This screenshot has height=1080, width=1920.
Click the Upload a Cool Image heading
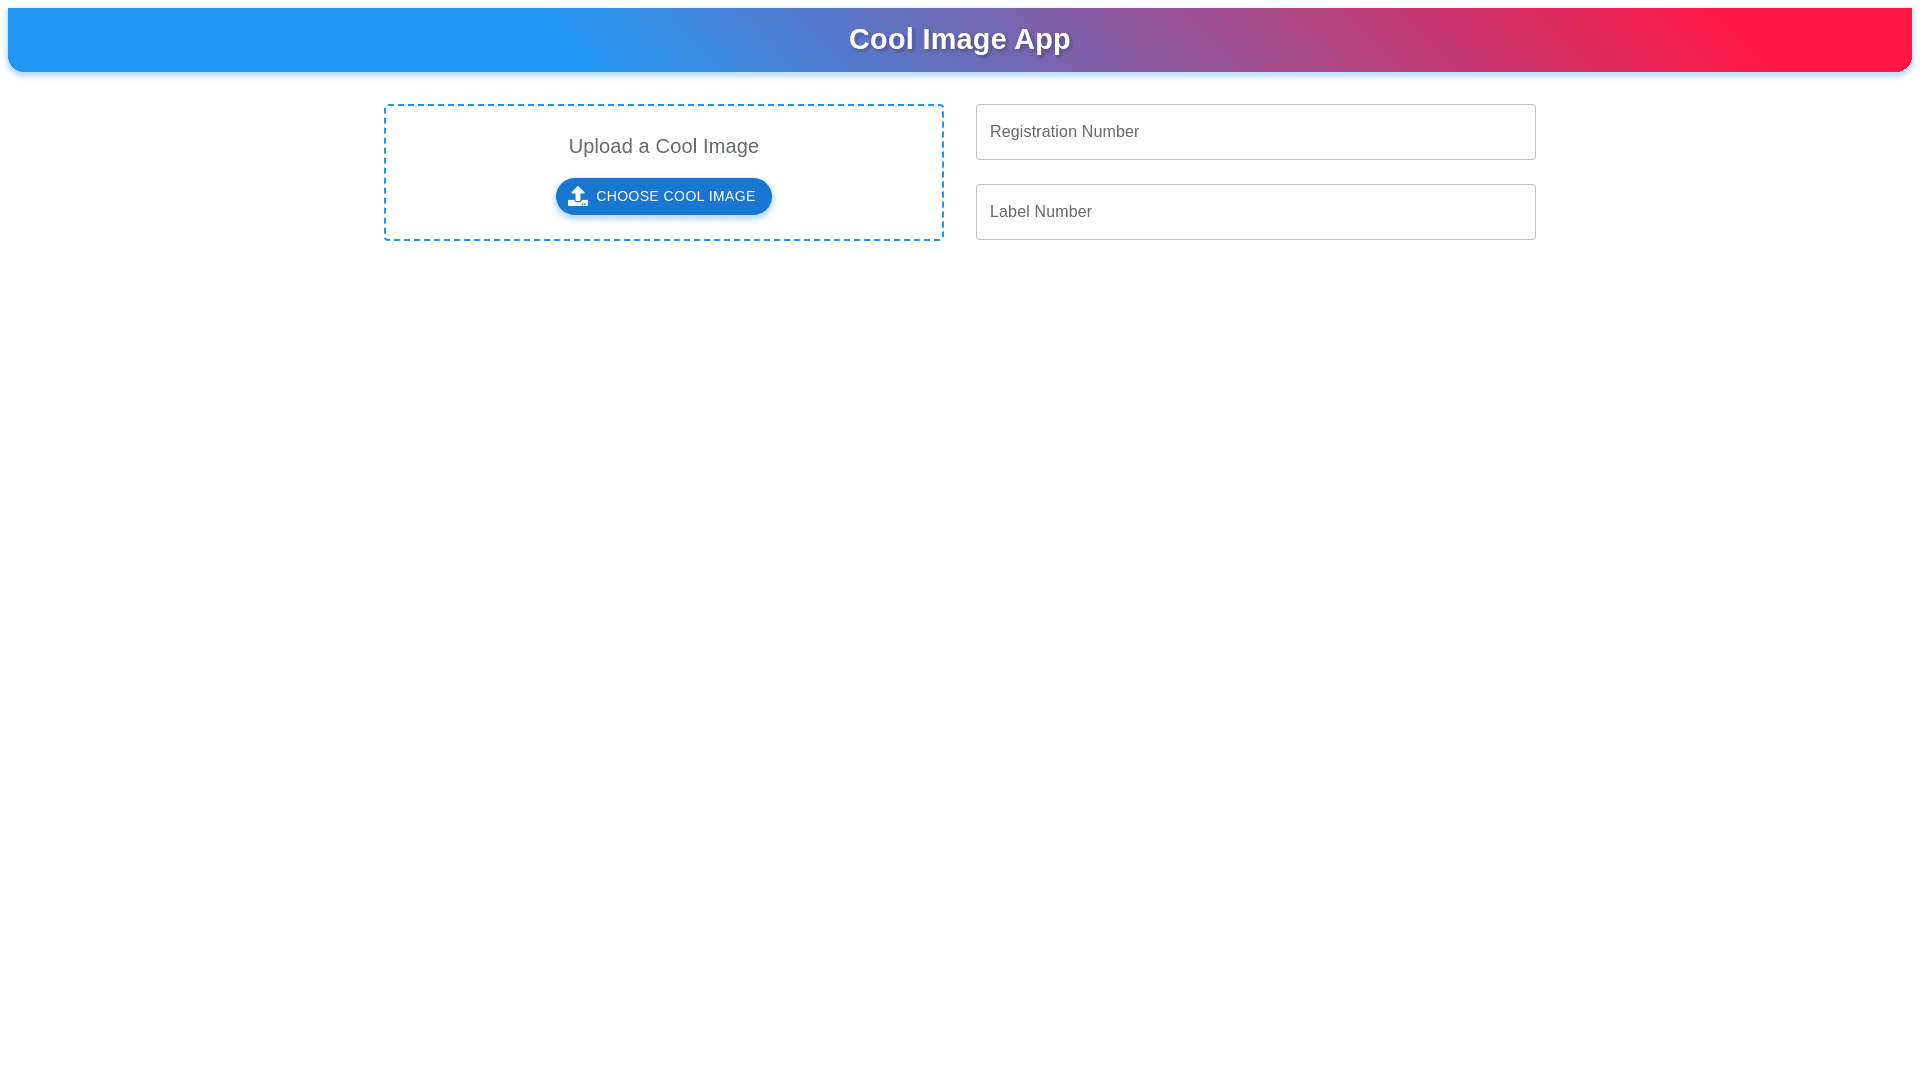[663, 146]
